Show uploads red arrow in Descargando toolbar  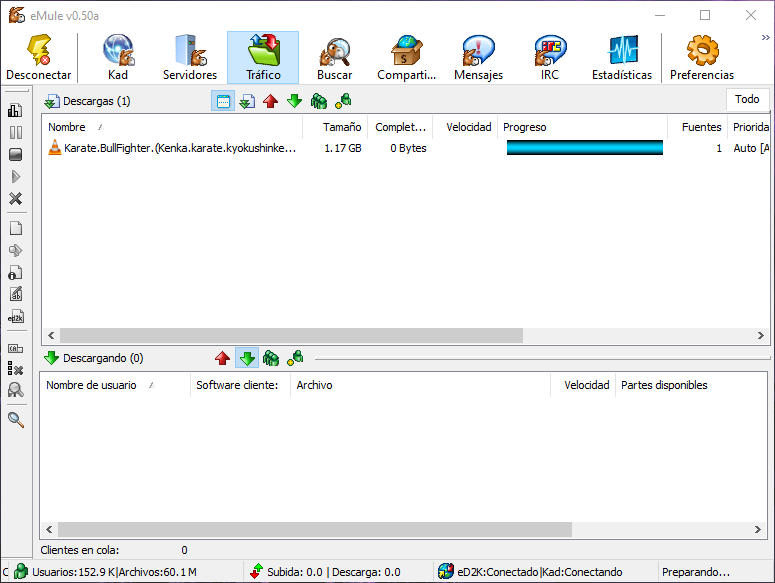(x=223, y=358)
